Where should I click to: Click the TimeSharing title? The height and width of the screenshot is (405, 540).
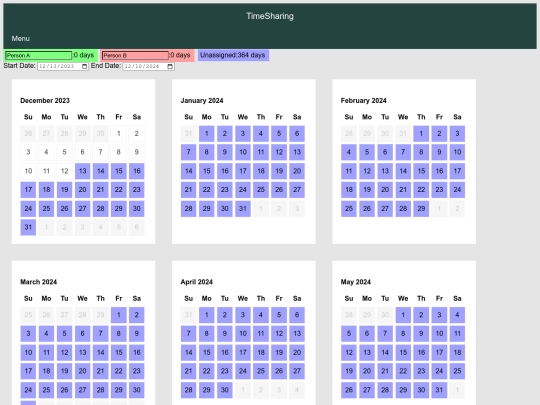[x=270, y=16]
